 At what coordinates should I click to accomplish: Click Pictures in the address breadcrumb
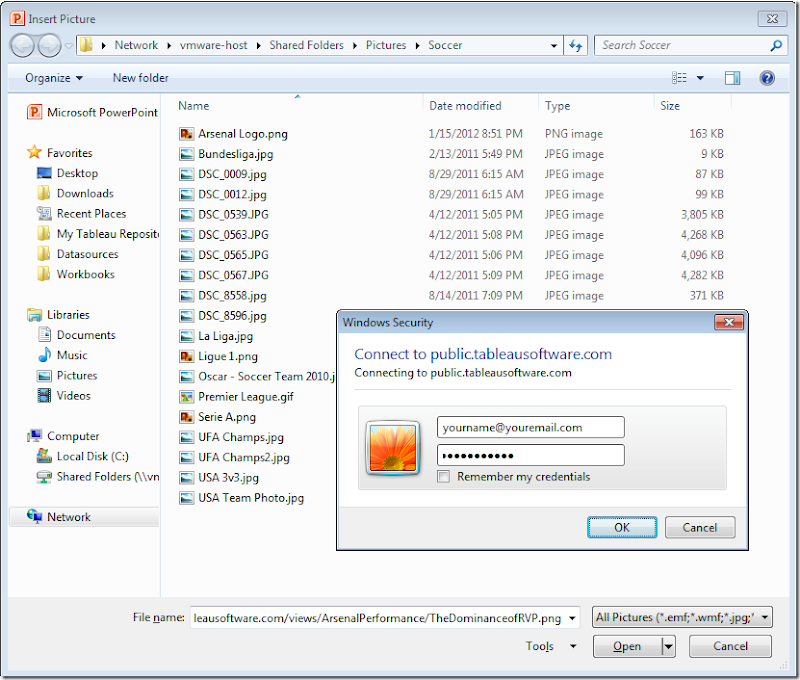tap(386, 45)
